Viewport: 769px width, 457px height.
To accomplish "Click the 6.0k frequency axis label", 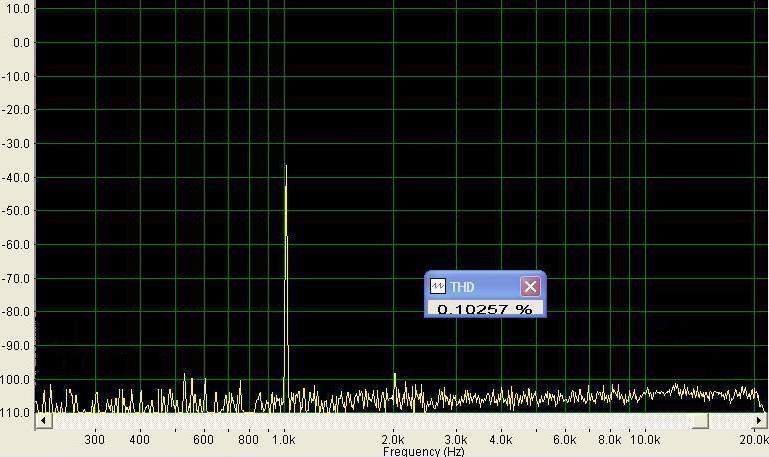I will 565,440.
